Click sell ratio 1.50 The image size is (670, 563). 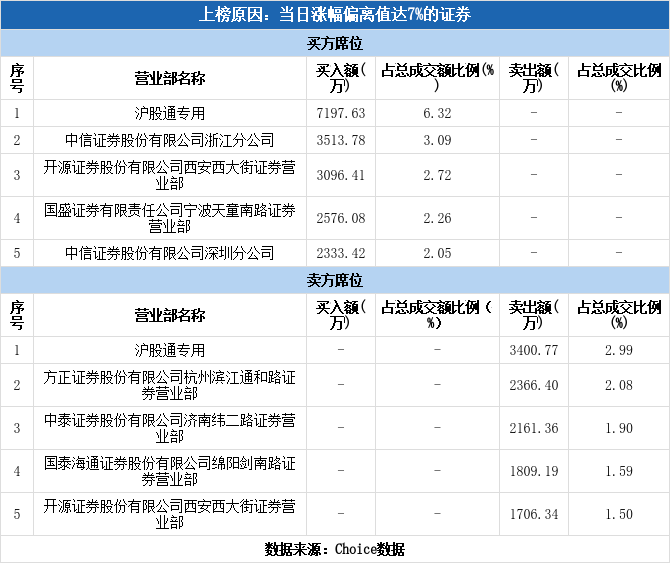pyautogui.click(x=619, y=514)
